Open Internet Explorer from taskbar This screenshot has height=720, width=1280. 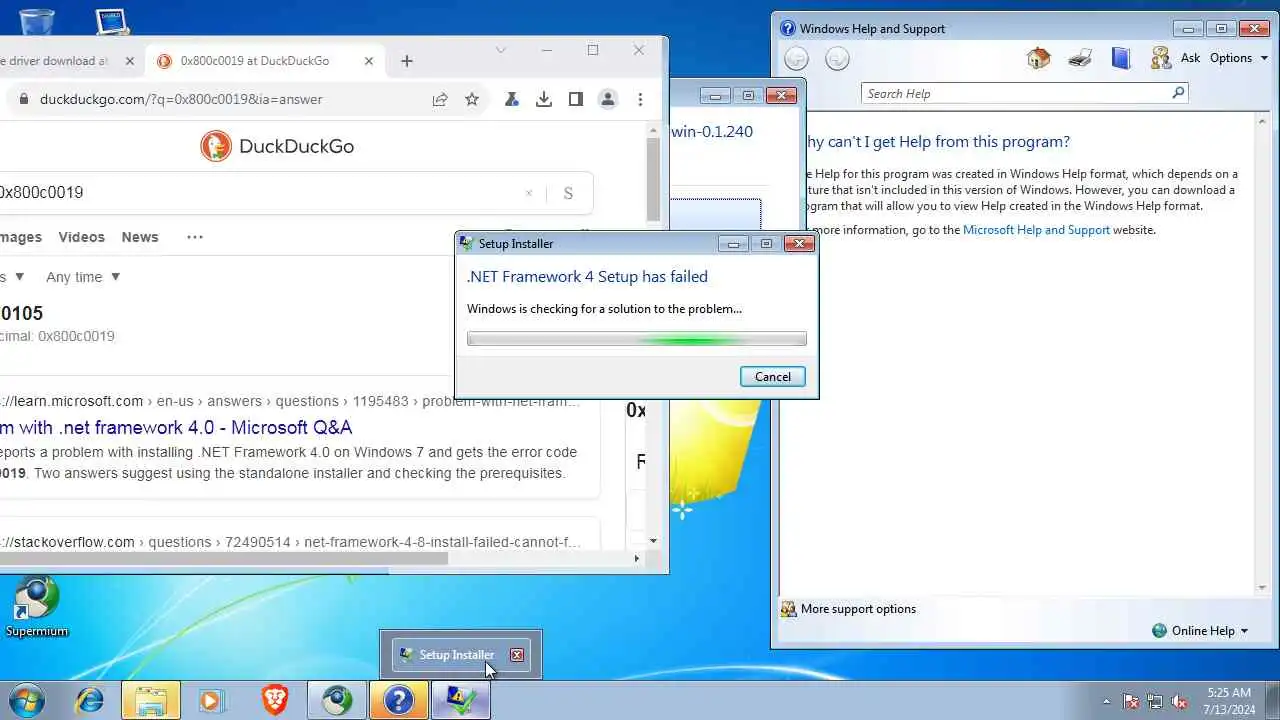pyautogui.click(x=90, y=700)
